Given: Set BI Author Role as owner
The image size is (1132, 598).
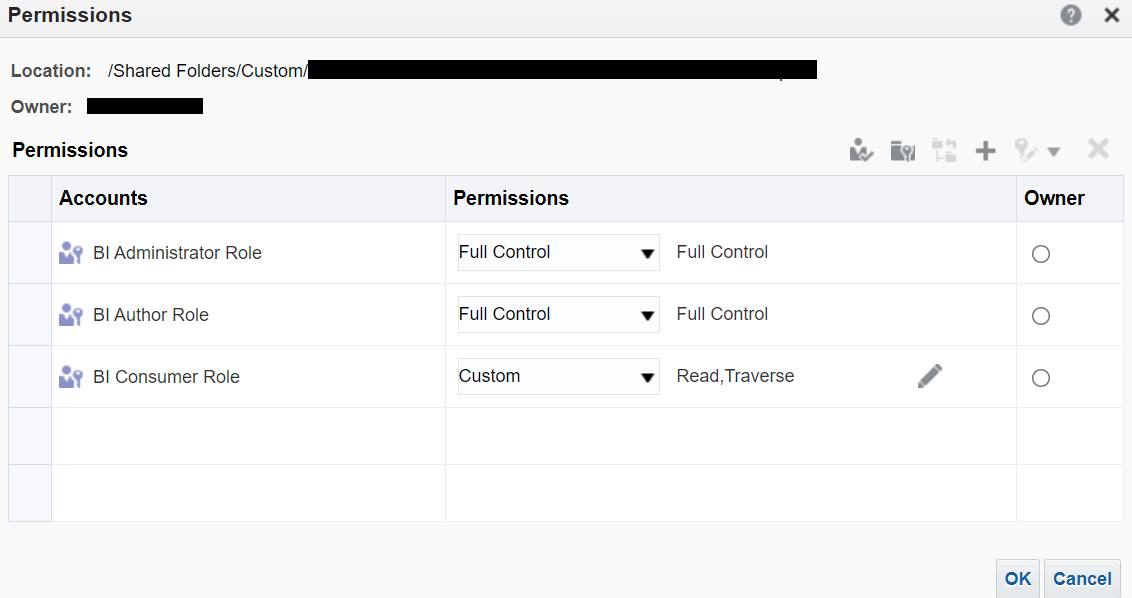Looking at the screenshot, I should (1040, 316).
